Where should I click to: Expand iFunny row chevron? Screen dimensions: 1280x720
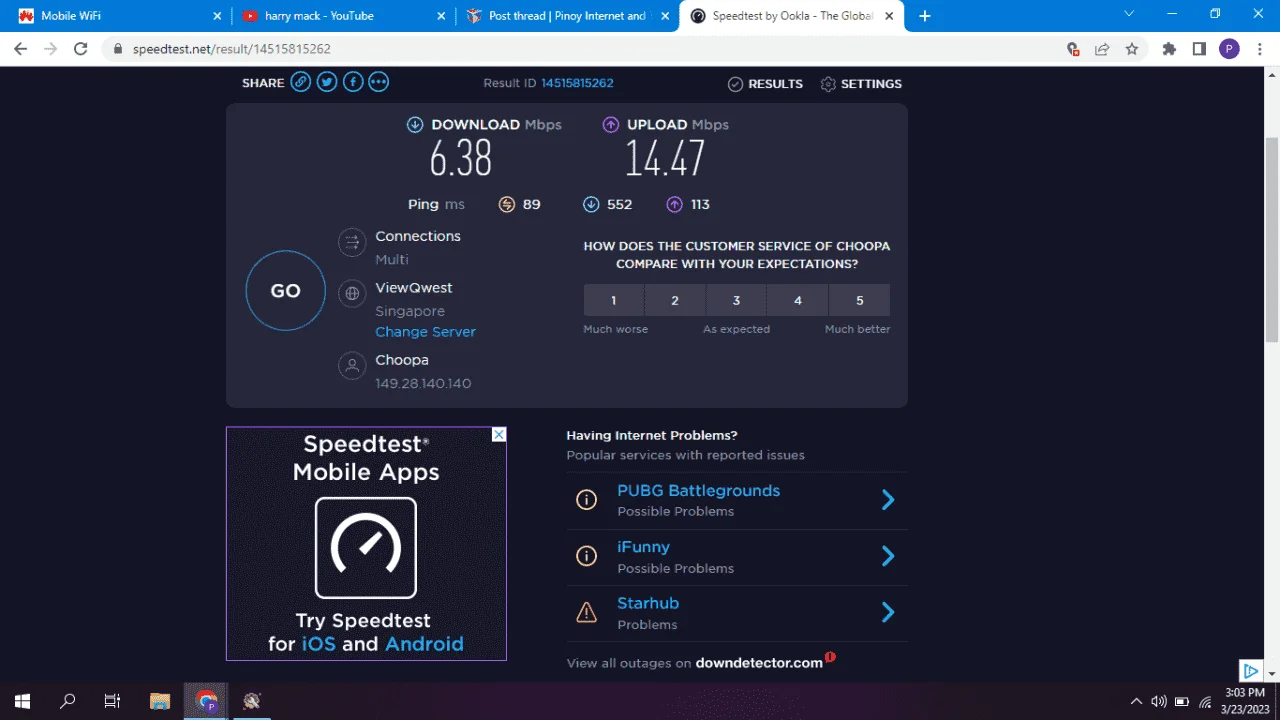point(888,556)
